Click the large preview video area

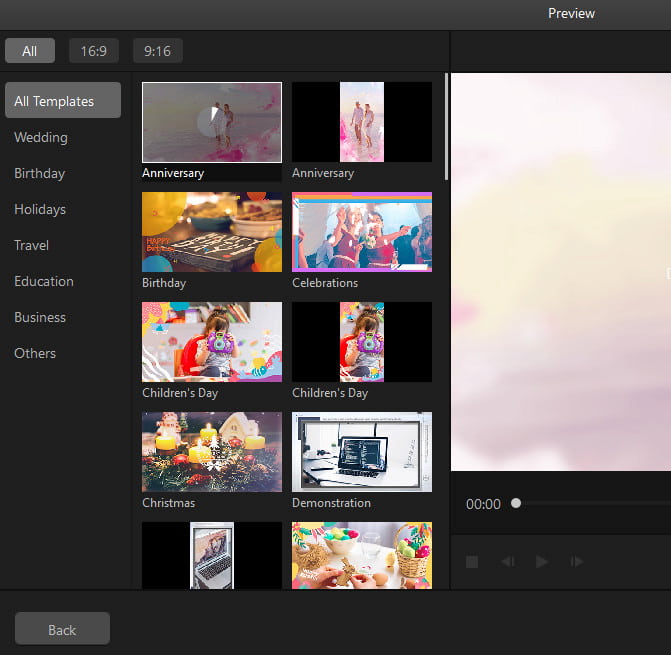tap(561, 272)
